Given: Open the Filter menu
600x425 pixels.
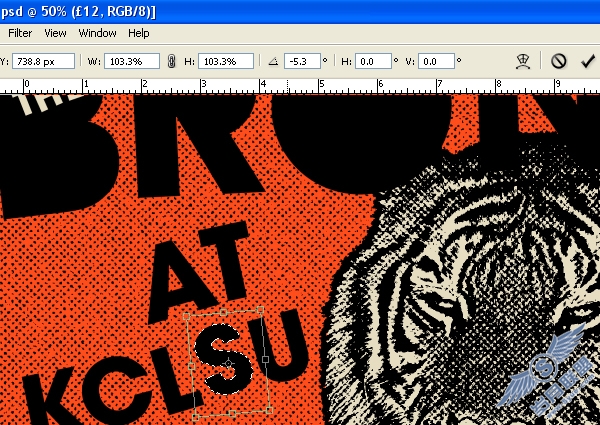Looking at the screenshot, I should click(x=20, y=33).
